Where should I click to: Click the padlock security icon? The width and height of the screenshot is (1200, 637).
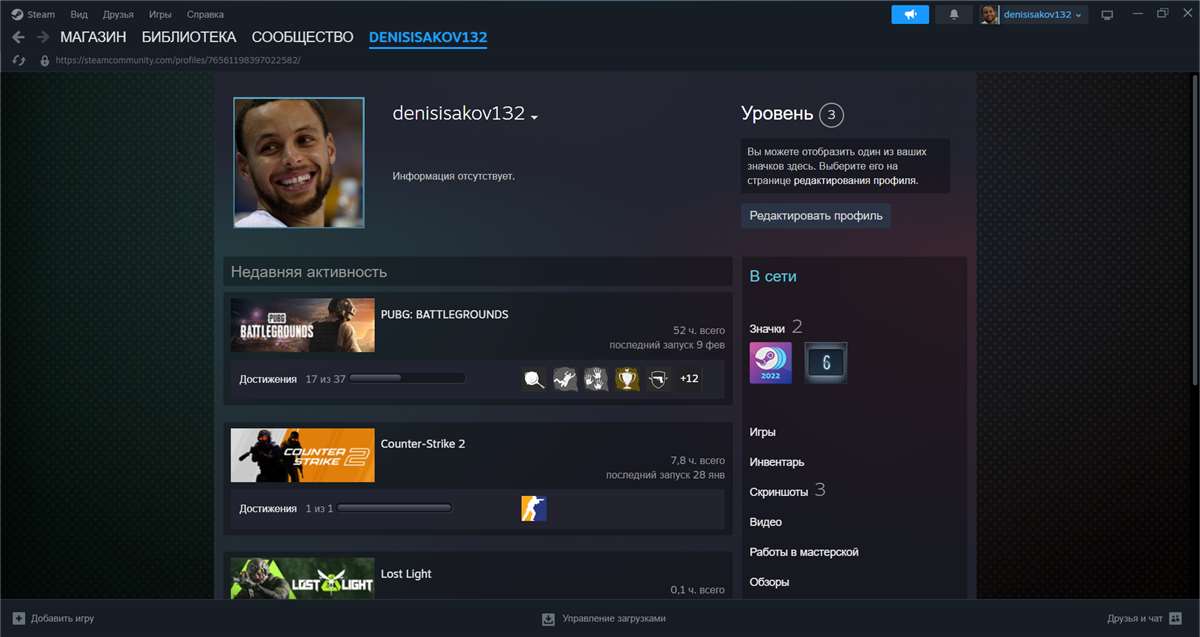click(x=44, y=60)
